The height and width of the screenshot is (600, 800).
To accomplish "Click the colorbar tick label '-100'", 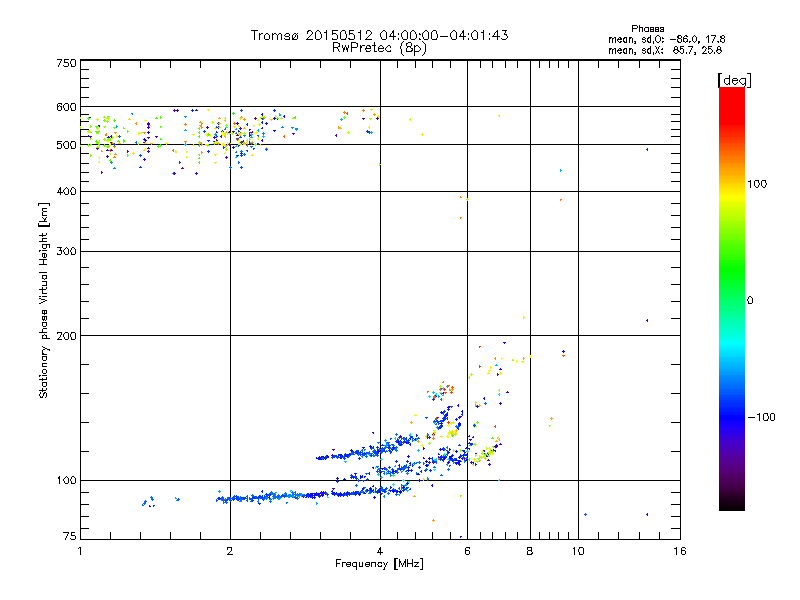I will point(761,417).
